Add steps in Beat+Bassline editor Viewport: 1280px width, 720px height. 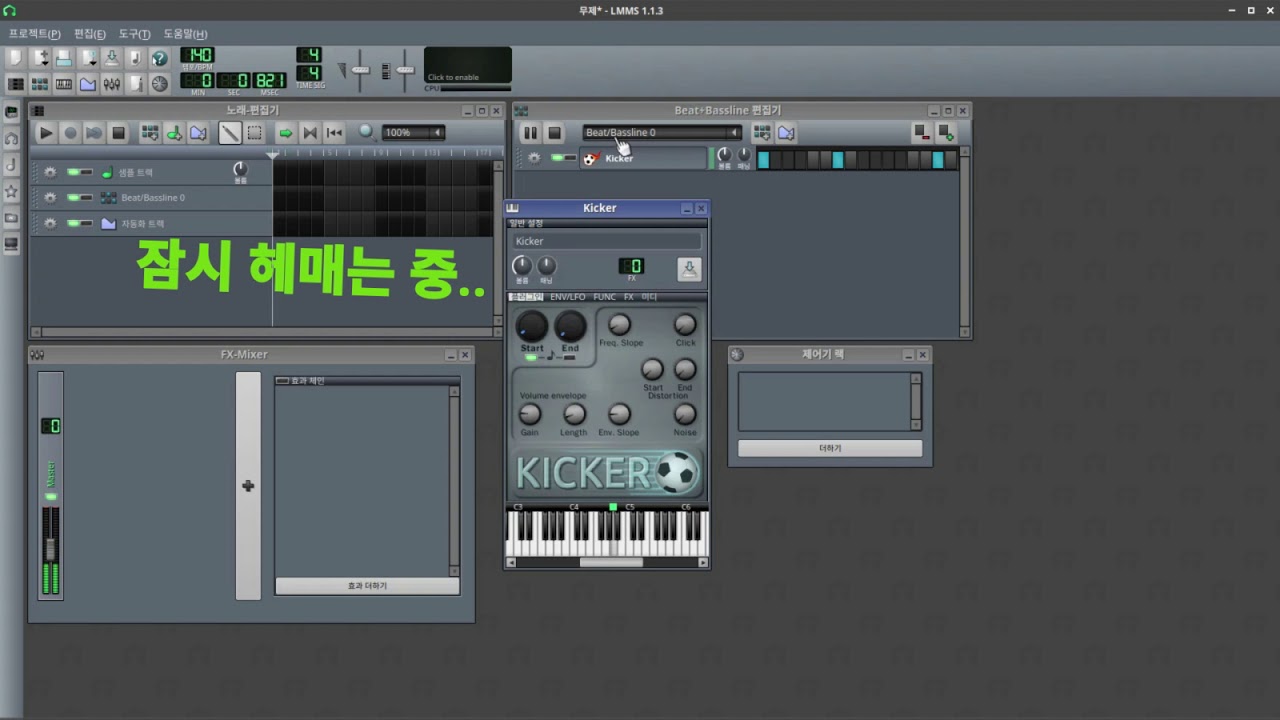pyautogui.click(x=945, y=132)
